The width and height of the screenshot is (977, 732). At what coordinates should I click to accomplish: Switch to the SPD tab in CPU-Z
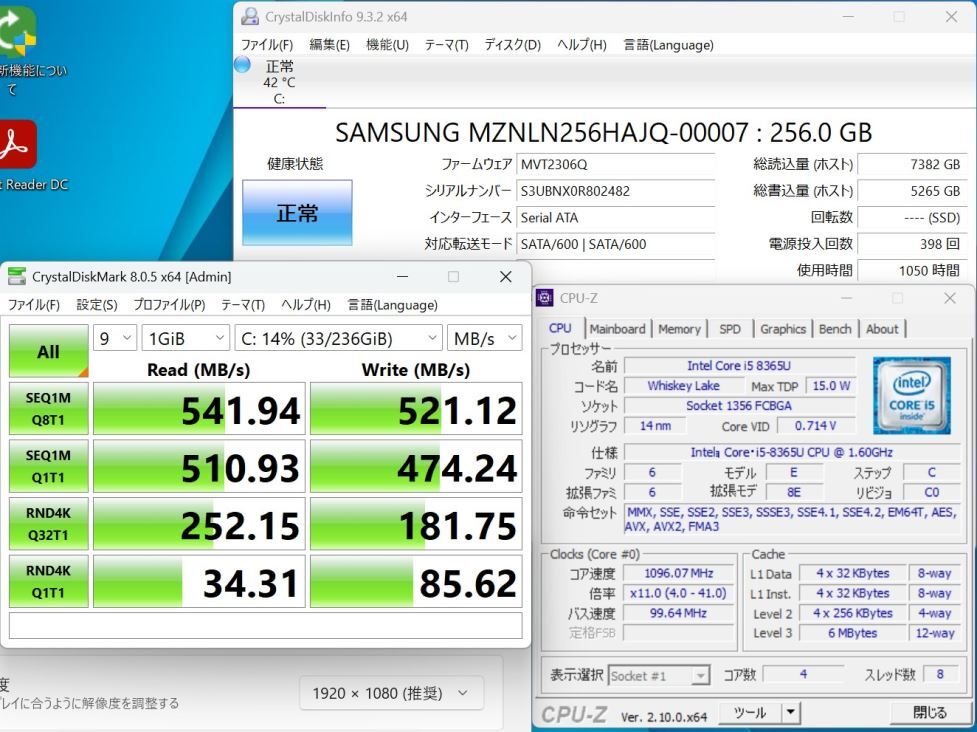click(730, 328)
